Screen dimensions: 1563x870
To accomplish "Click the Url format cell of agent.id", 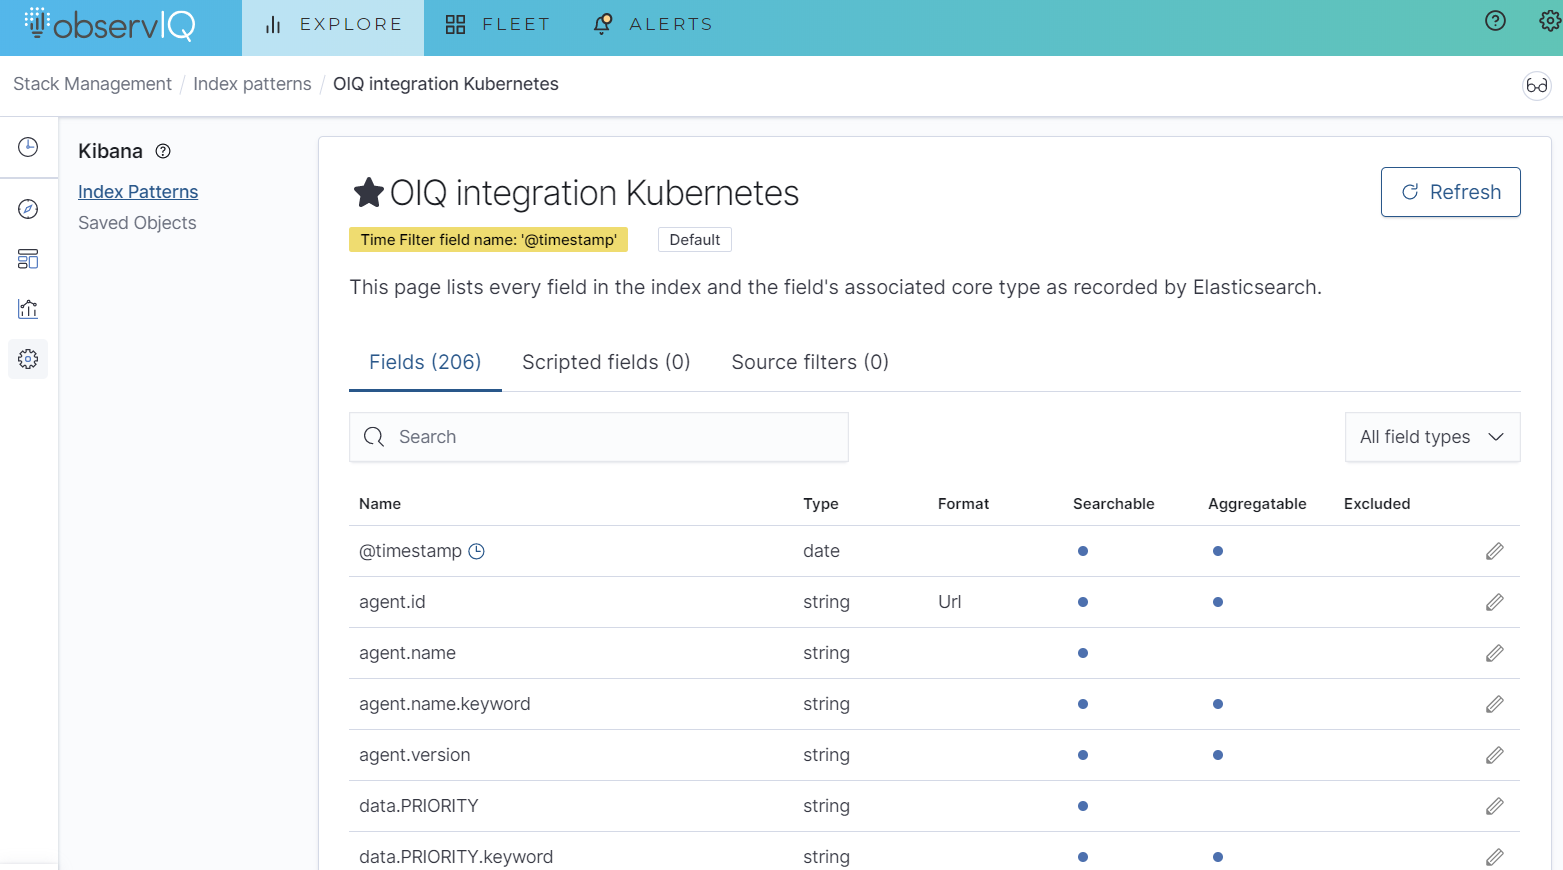I will tap(950, 602).
